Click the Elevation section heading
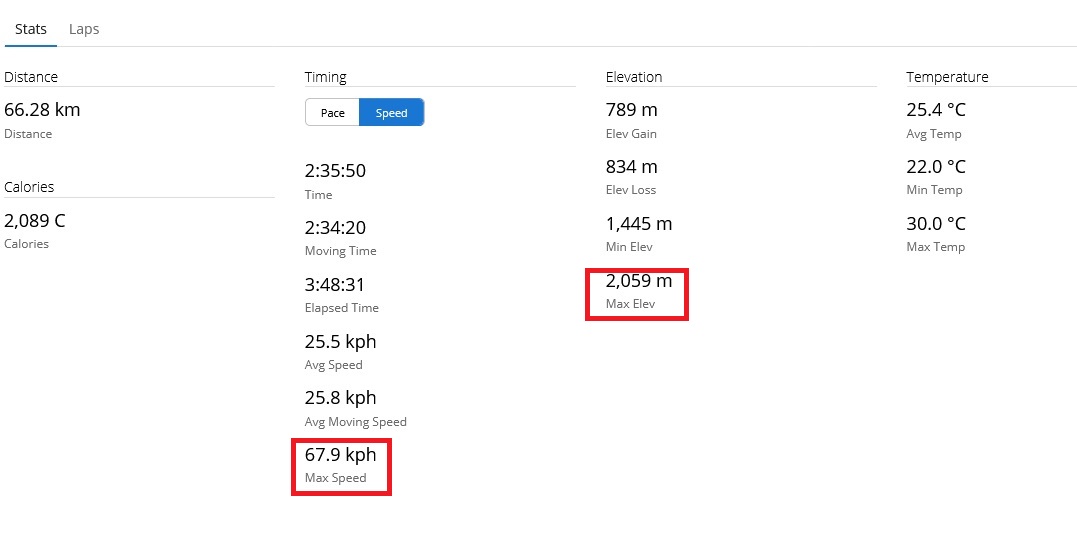Screen dimensions: 1077x541 pyautogui.click(x=634, y=77)
